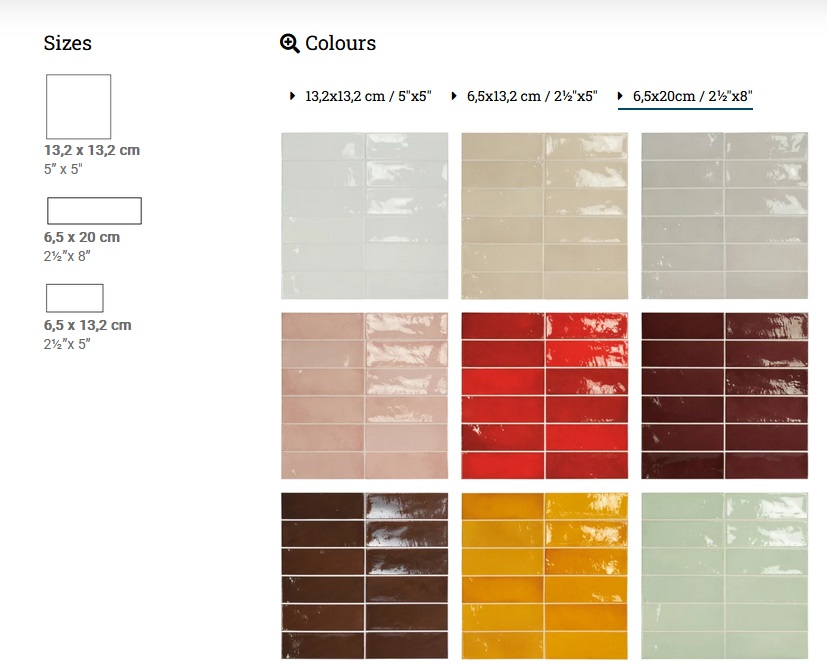Click the magnifier zoom icon beside Colours
The height and width of the screenshot is (666, 827).
[x=290, y=43]
